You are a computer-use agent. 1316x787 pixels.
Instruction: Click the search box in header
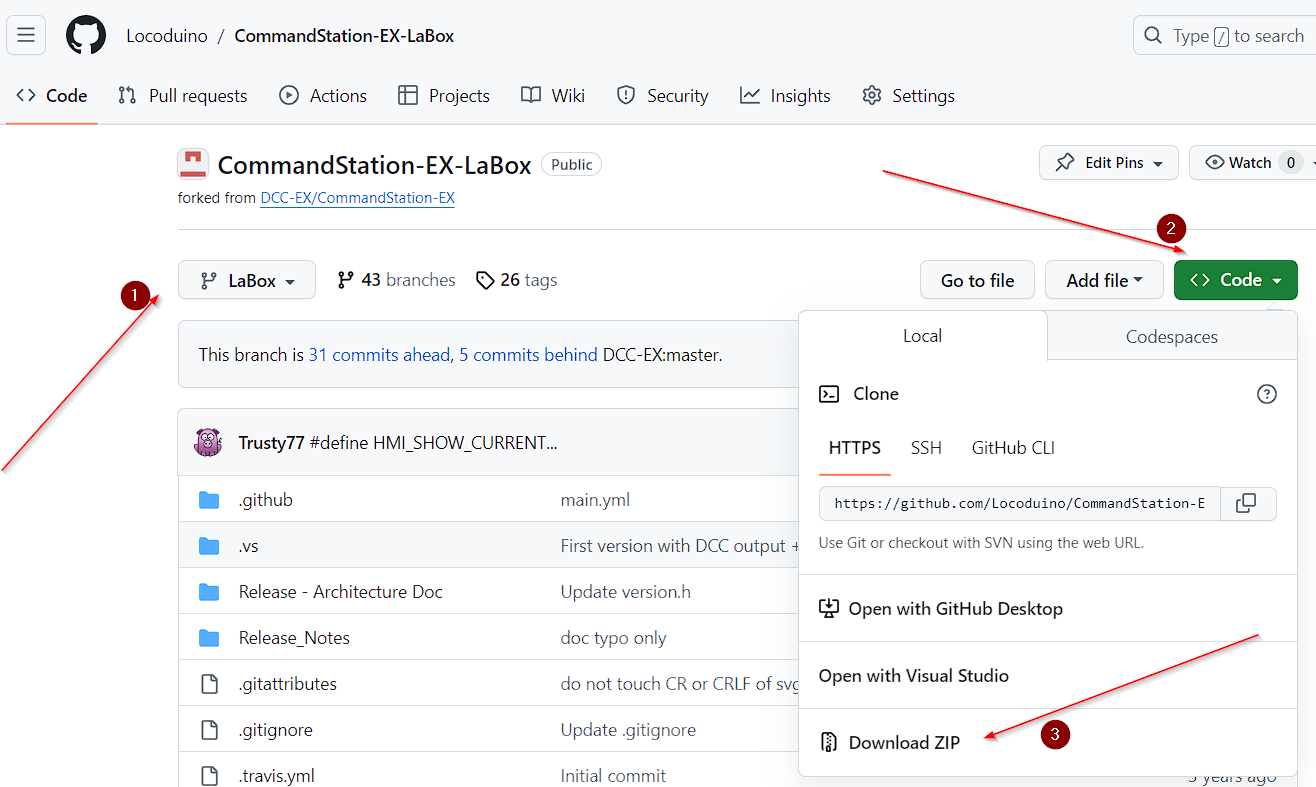tap(1224, 36)
